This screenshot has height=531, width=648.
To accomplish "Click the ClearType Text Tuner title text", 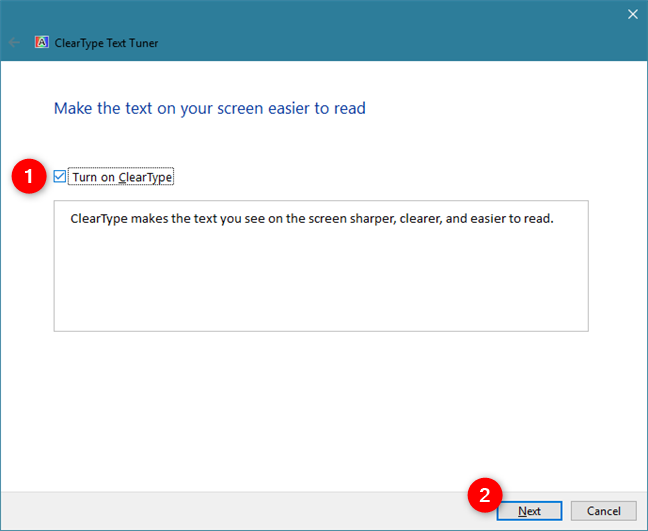I will (x=106, y=43).
